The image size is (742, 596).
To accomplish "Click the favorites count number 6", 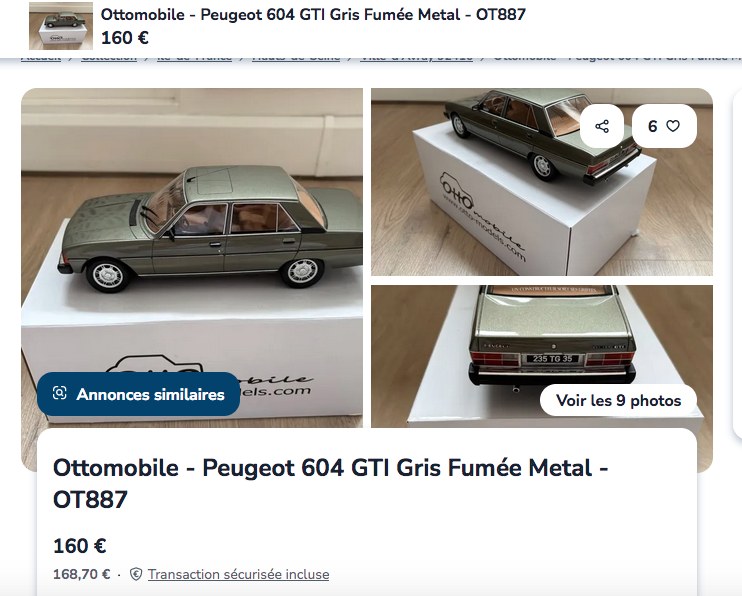I will [653, 126].
